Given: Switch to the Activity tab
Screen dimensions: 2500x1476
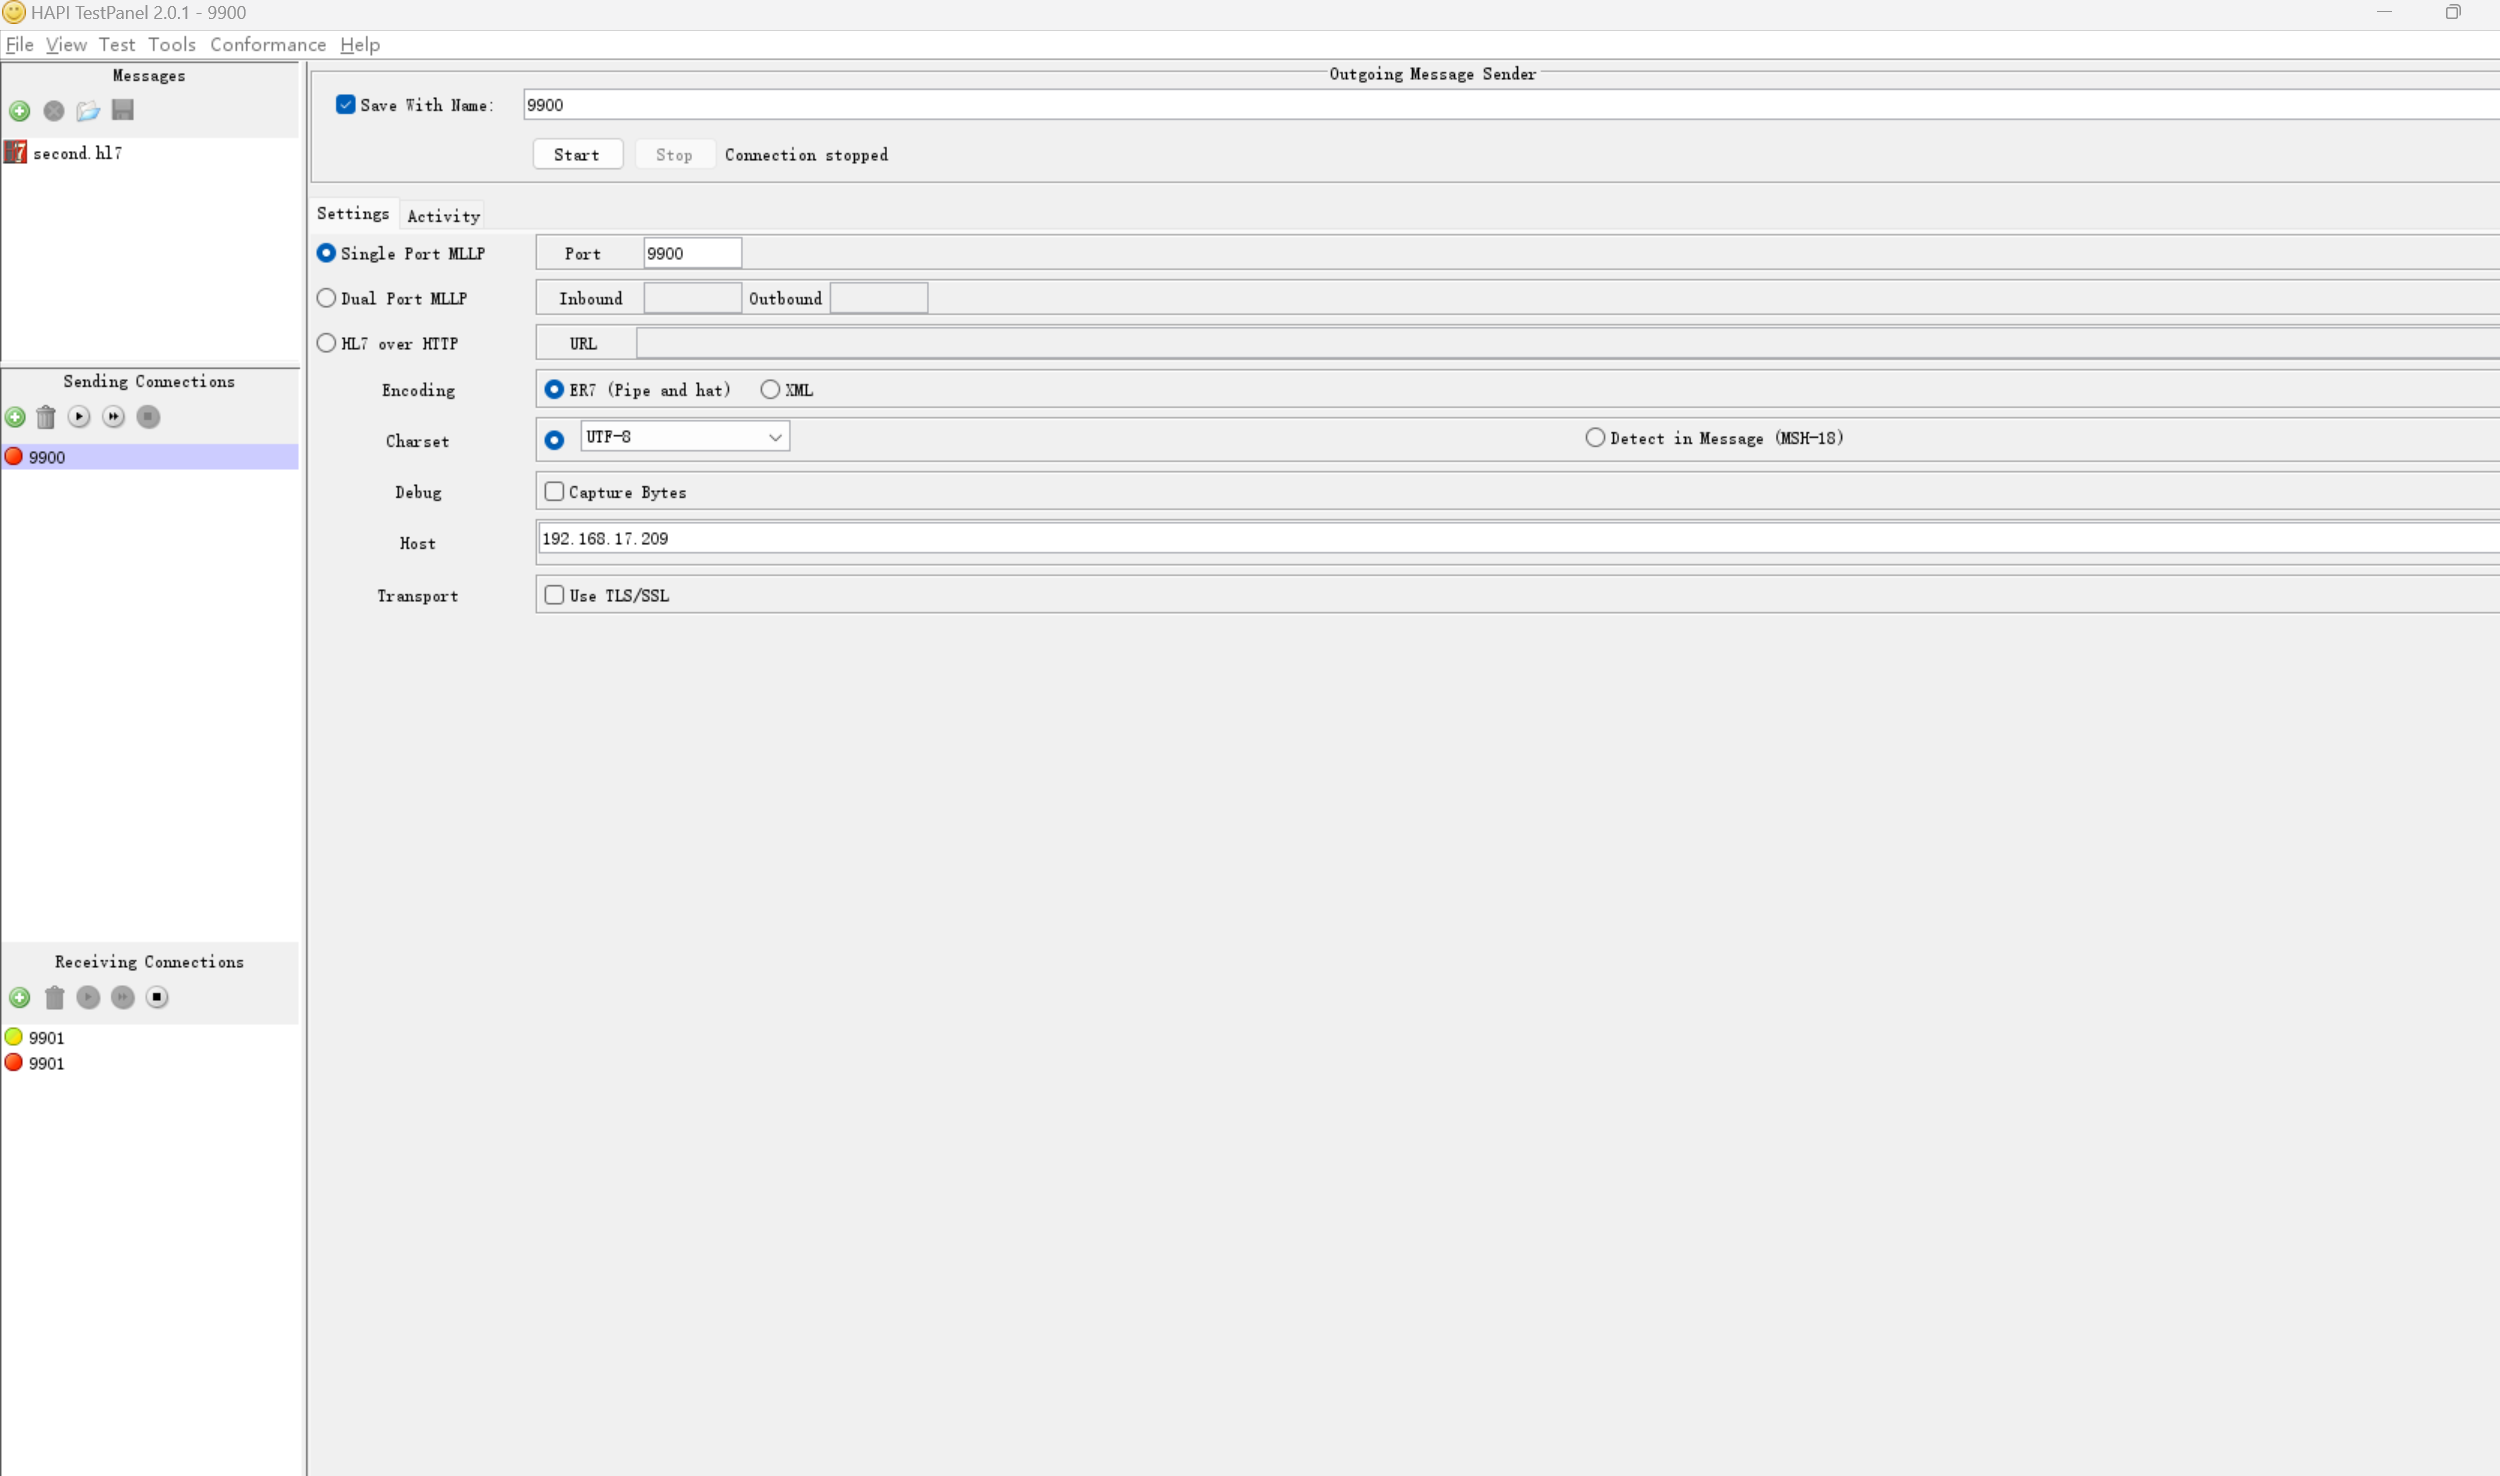Looking at the screenshot, I should point(443,216).
